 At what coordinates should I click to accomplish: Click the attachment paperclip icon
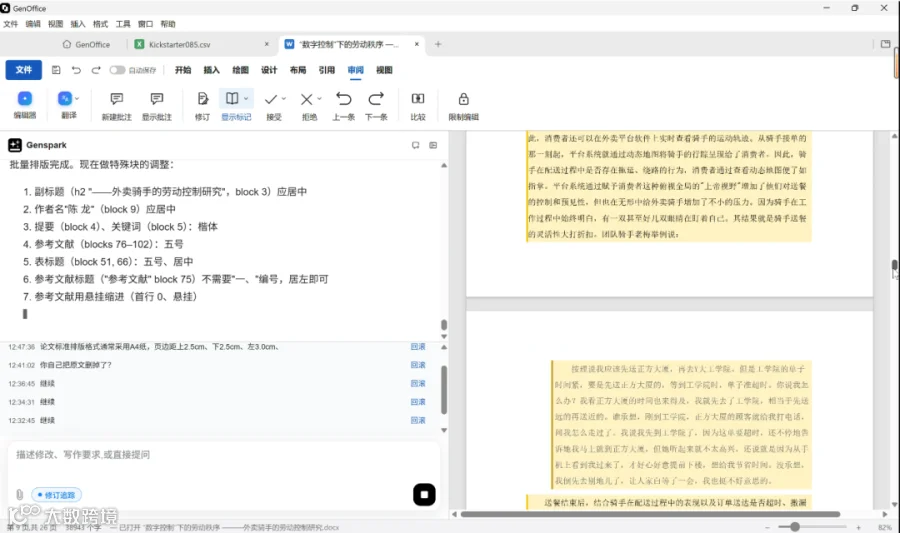click(x=20, y=495)
